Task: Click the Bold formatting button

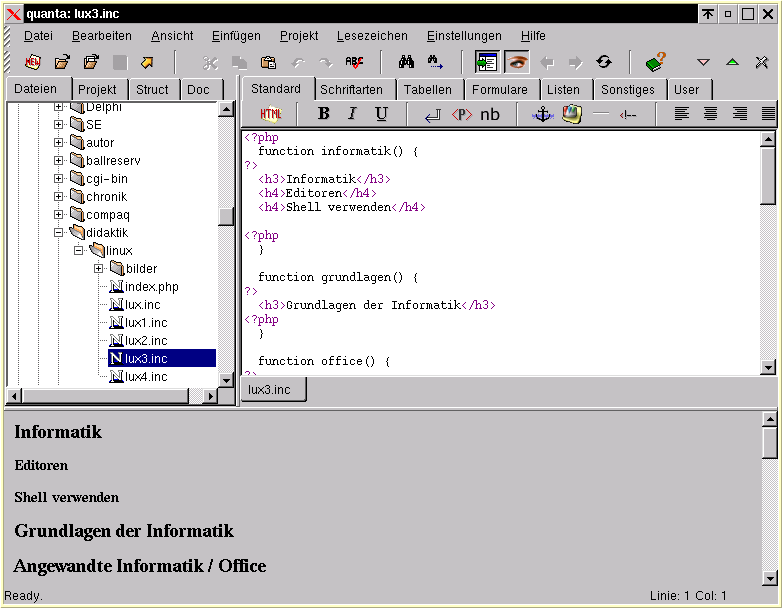Action: pos(323,114)
